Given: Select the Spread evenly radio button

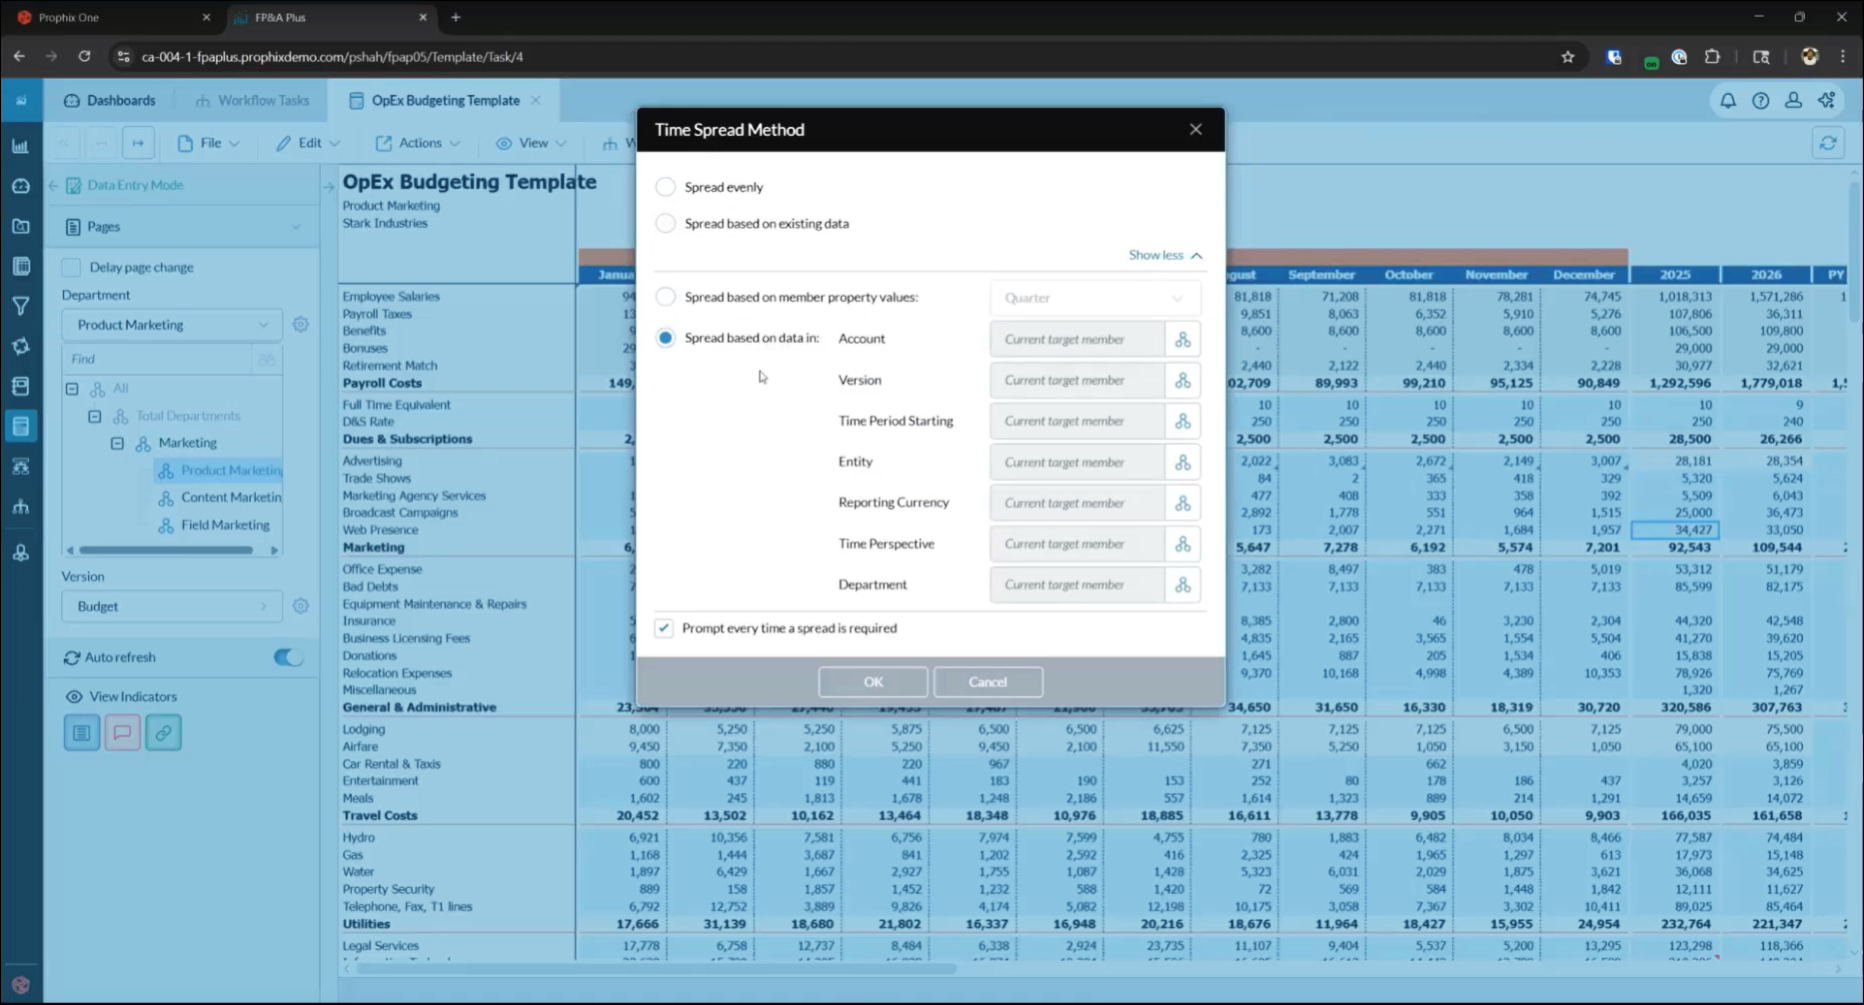Looking at the screenshot, I should [665, 187].
